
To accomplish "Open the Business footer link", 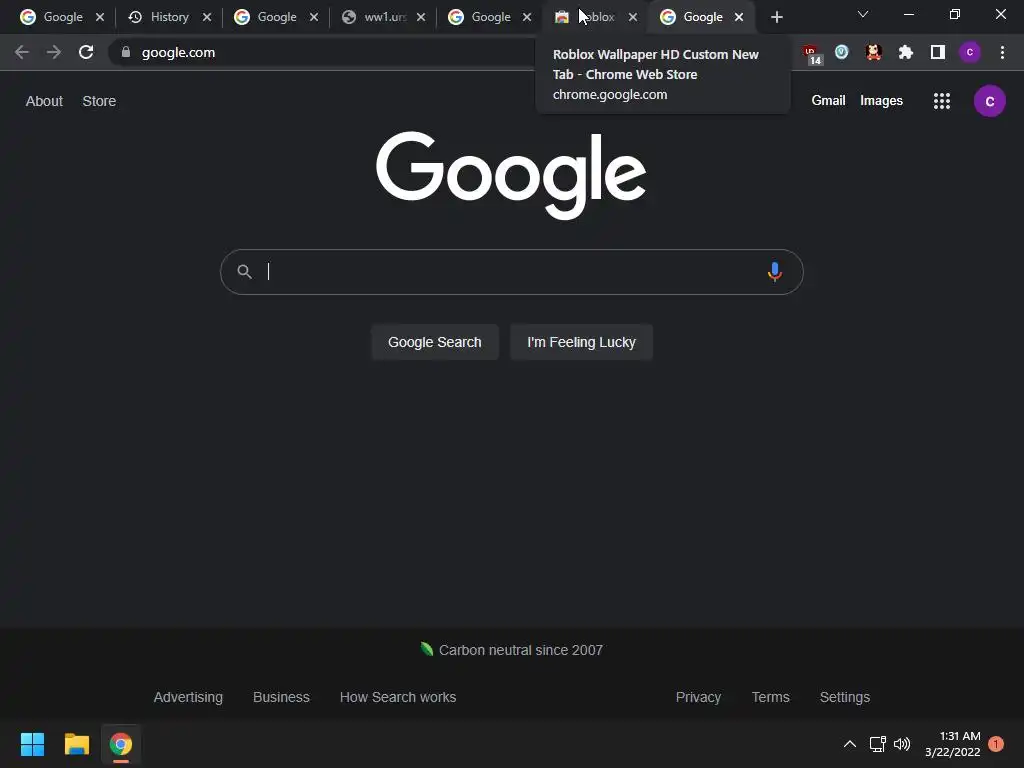I will pos(281,697).
